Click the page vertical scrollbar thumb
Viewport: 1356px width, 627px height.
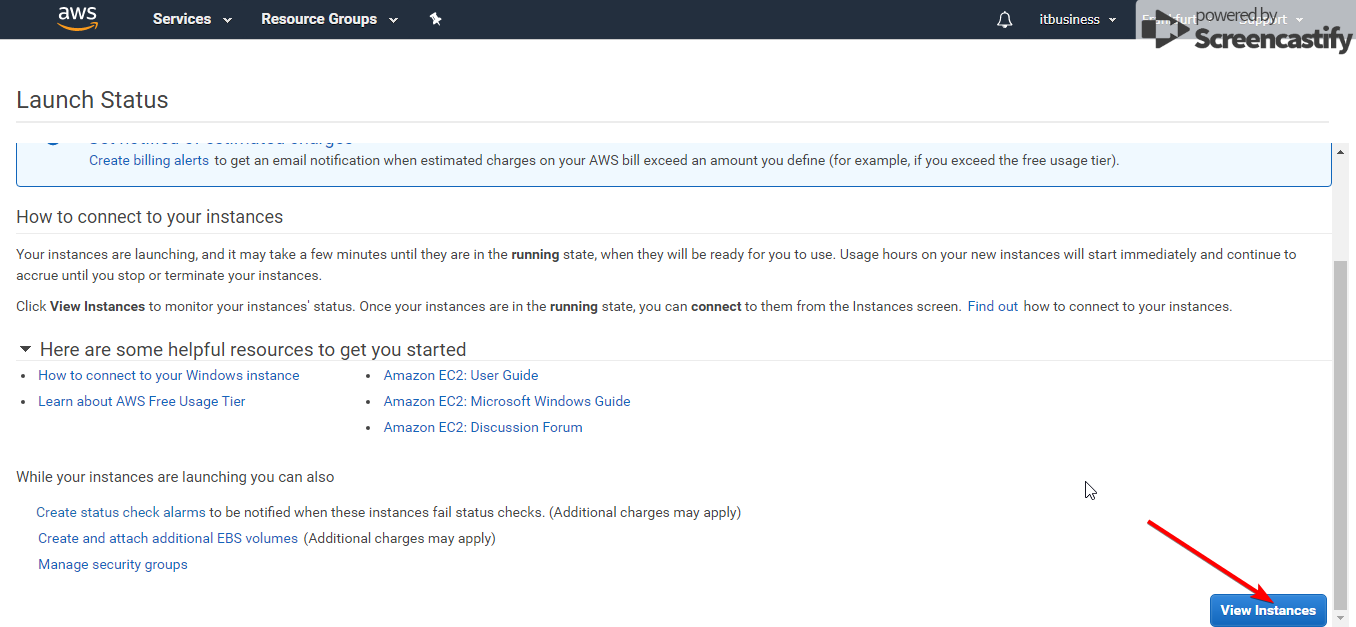coord(1340,420)
